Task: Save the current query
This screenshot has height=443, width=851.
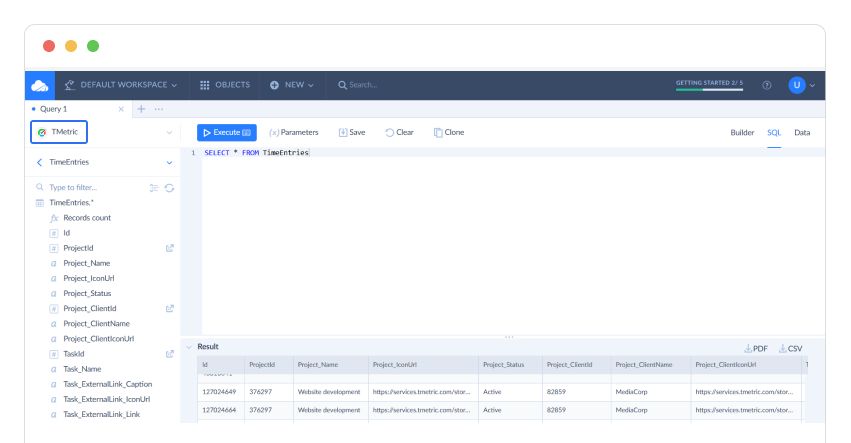Action: (352, 132)
